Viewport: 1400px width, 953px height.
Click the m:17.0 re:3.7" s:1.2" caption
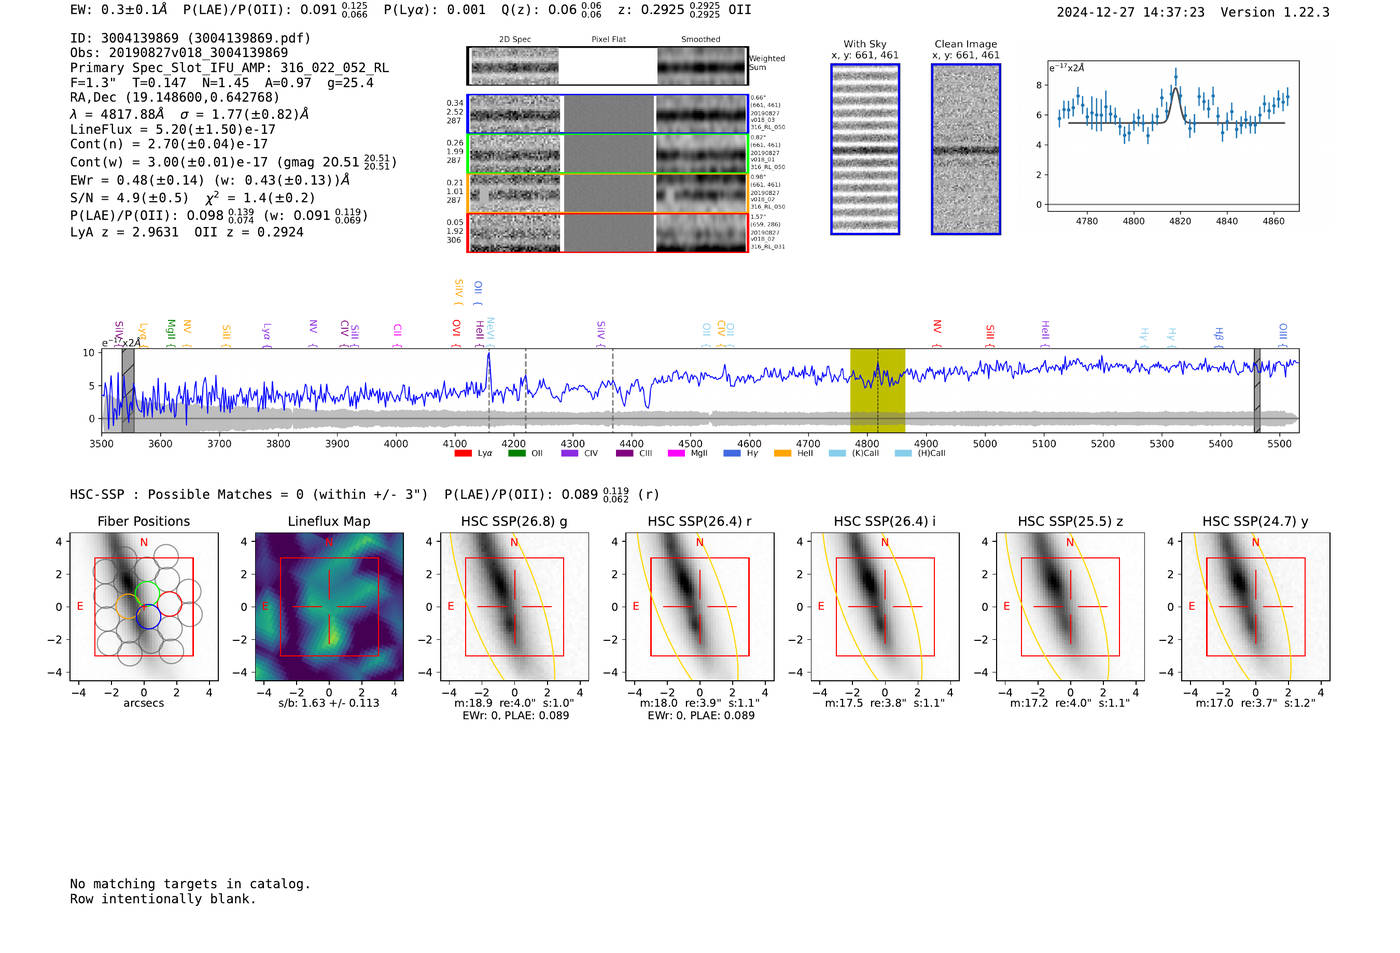(1256, 703)
